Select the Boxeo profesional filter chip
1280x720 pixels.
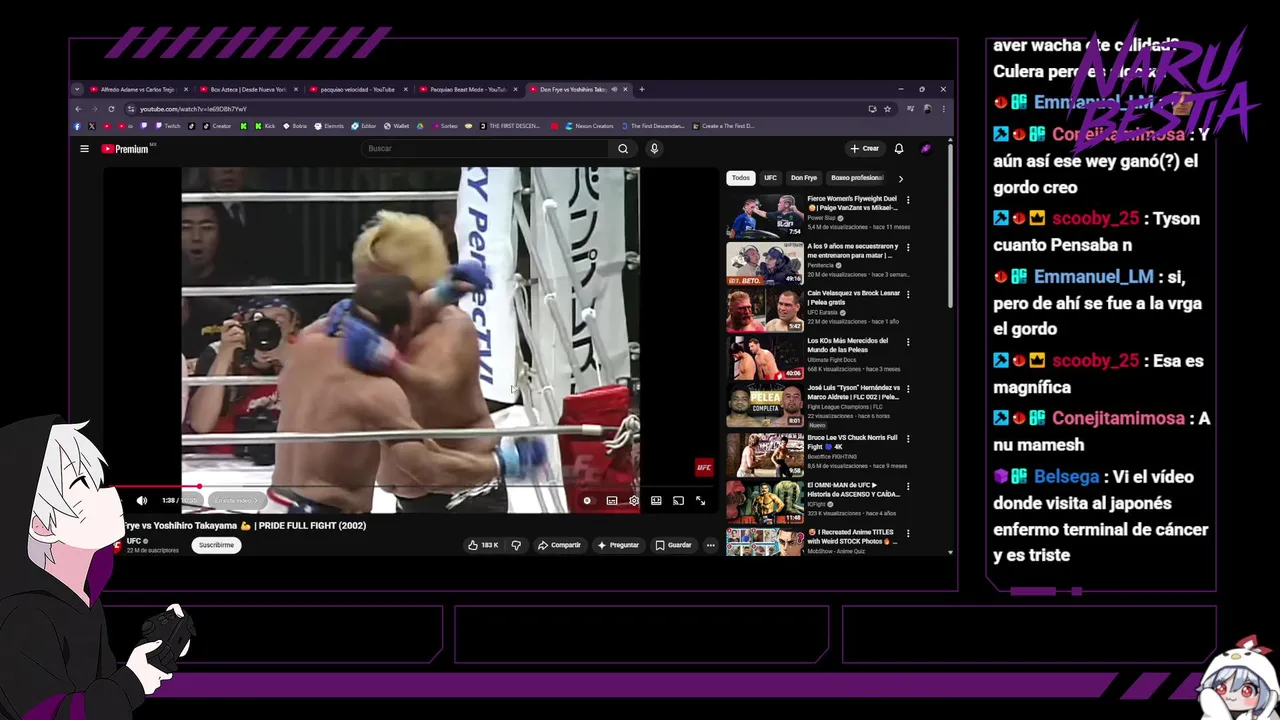857,178
